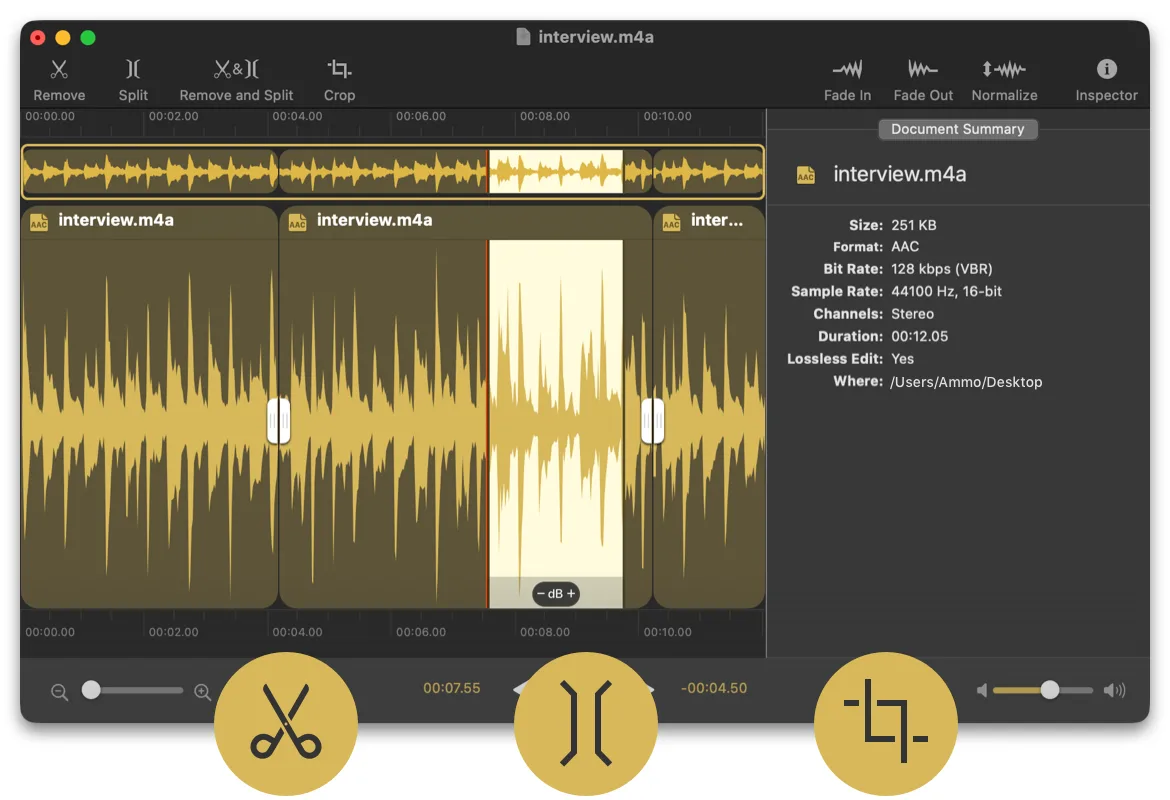The width and height of the screenshot is (1170, 800).
Task: Click Bit Rate value 128 kbps (VBR)
Action: tap(942, 269)
